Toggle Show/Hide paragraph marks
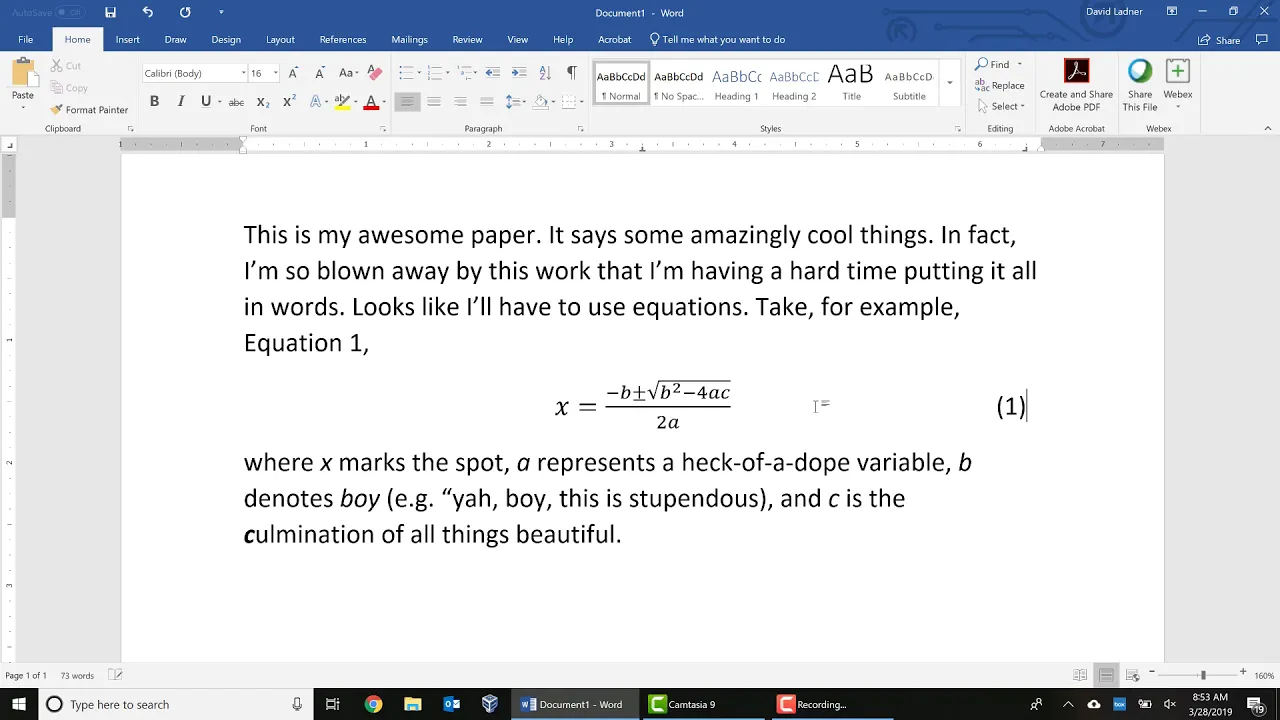Image resolution: width=1280 pixels, height=720 pixels. pyautogui.click(x=572, y=73)
